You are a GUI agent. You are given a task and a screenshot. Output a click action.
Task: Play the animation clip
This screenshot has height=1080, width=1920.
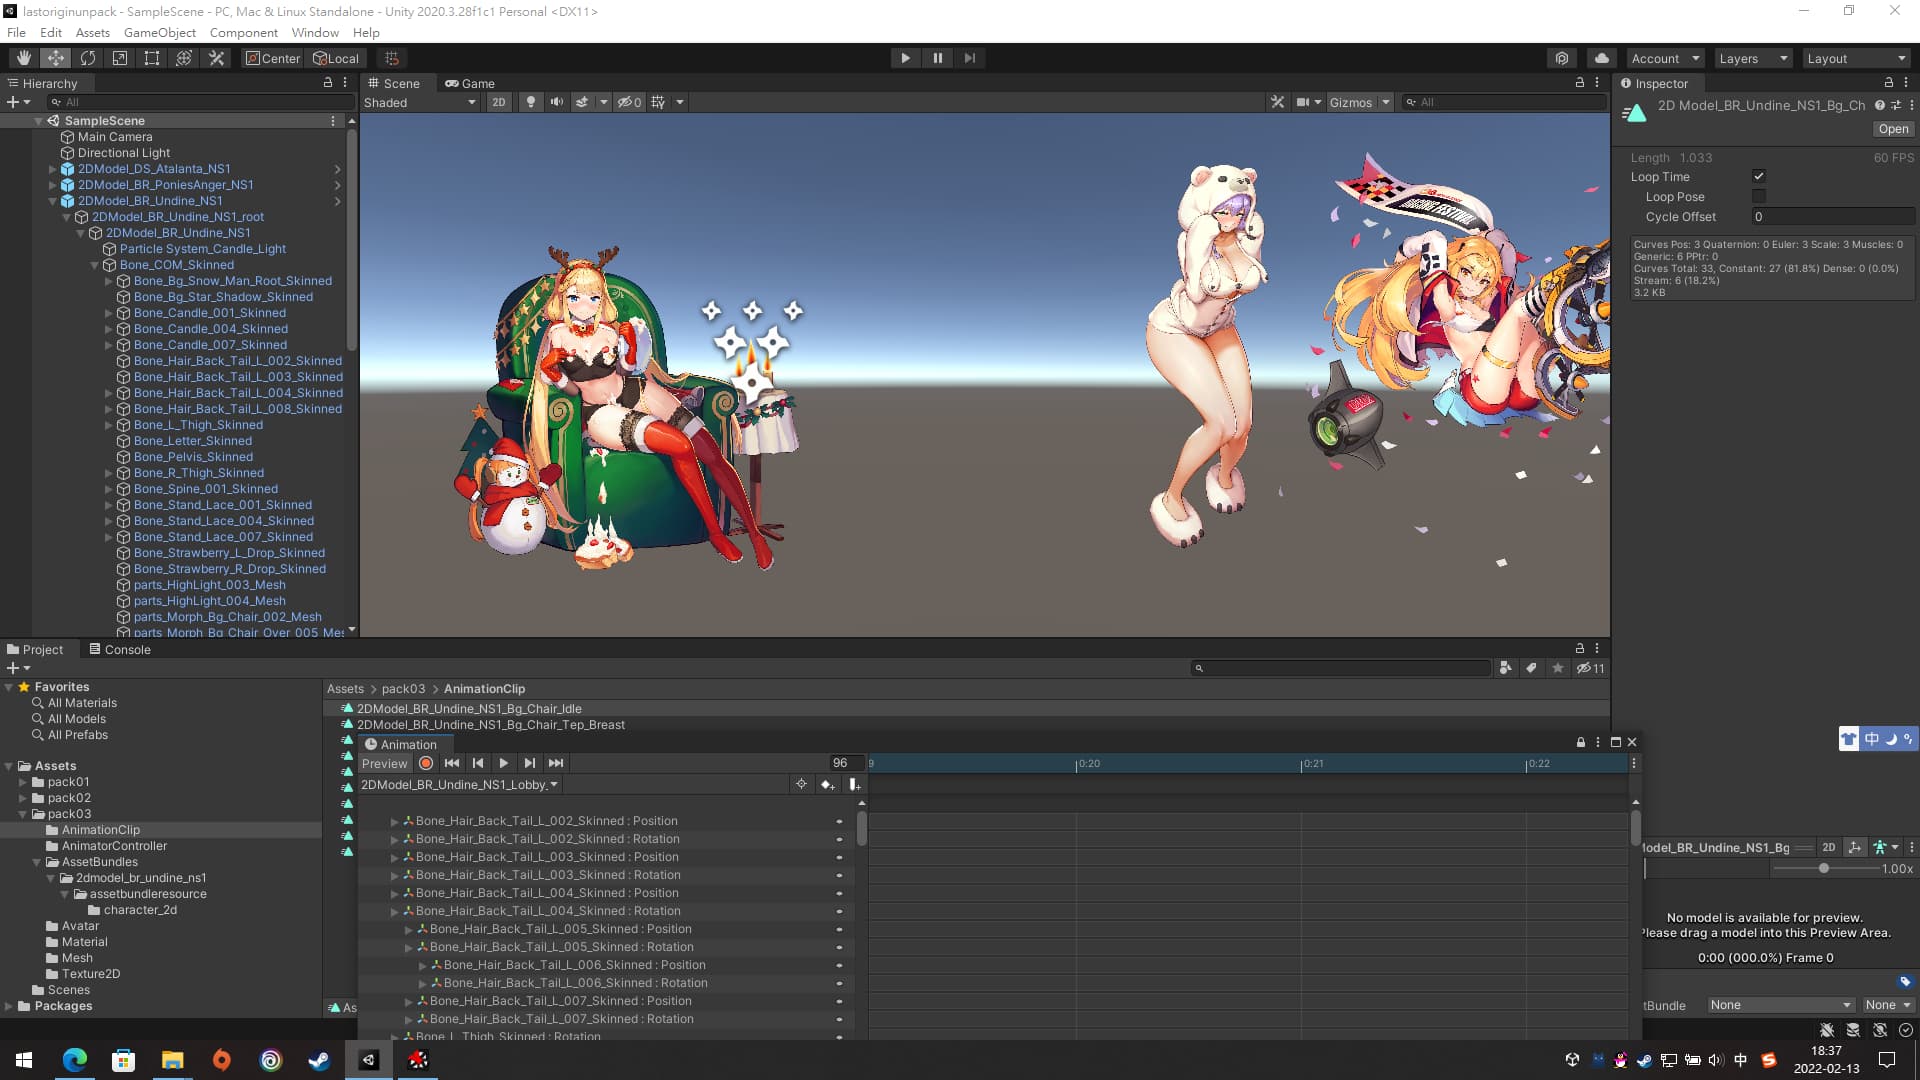[504, 763]
